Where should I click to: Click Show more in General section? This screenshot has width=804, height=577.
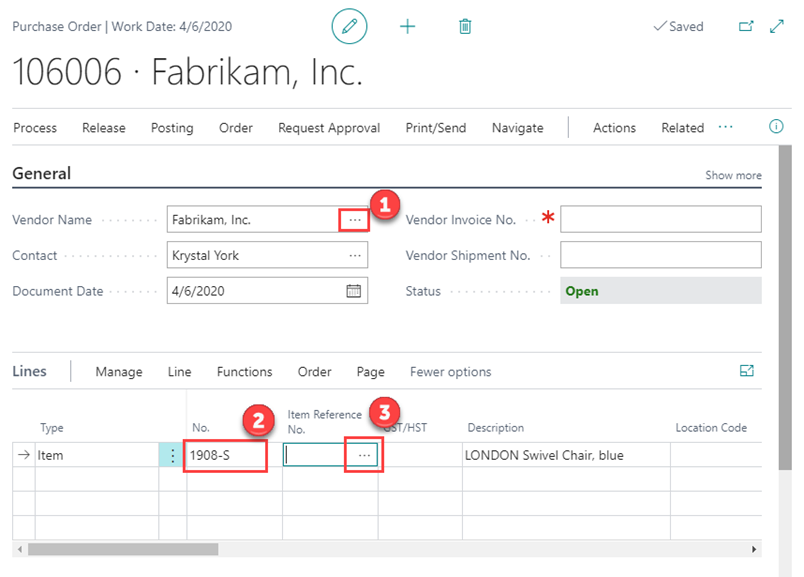[733, 175]
